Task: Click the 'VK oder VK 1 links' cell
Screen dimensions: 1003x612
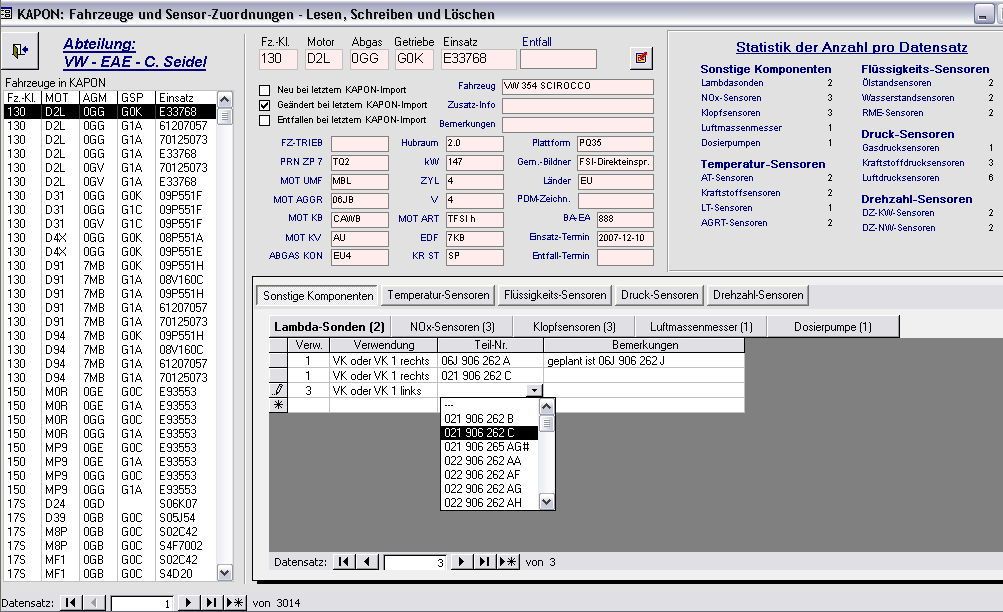Action: tap(383, 390)
